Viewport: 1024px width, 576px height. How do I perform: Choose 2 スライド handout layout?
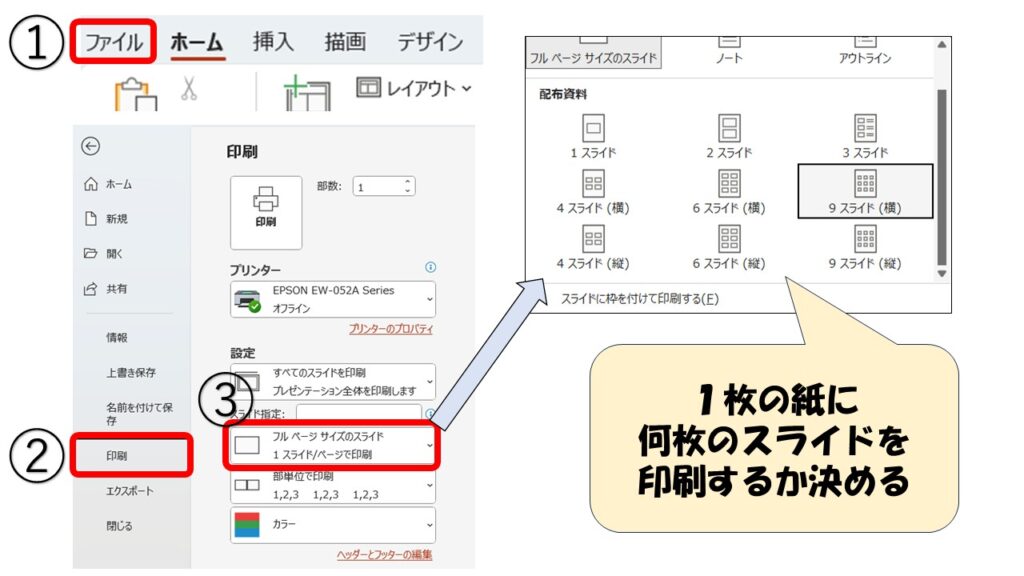[x=729, y=136]
